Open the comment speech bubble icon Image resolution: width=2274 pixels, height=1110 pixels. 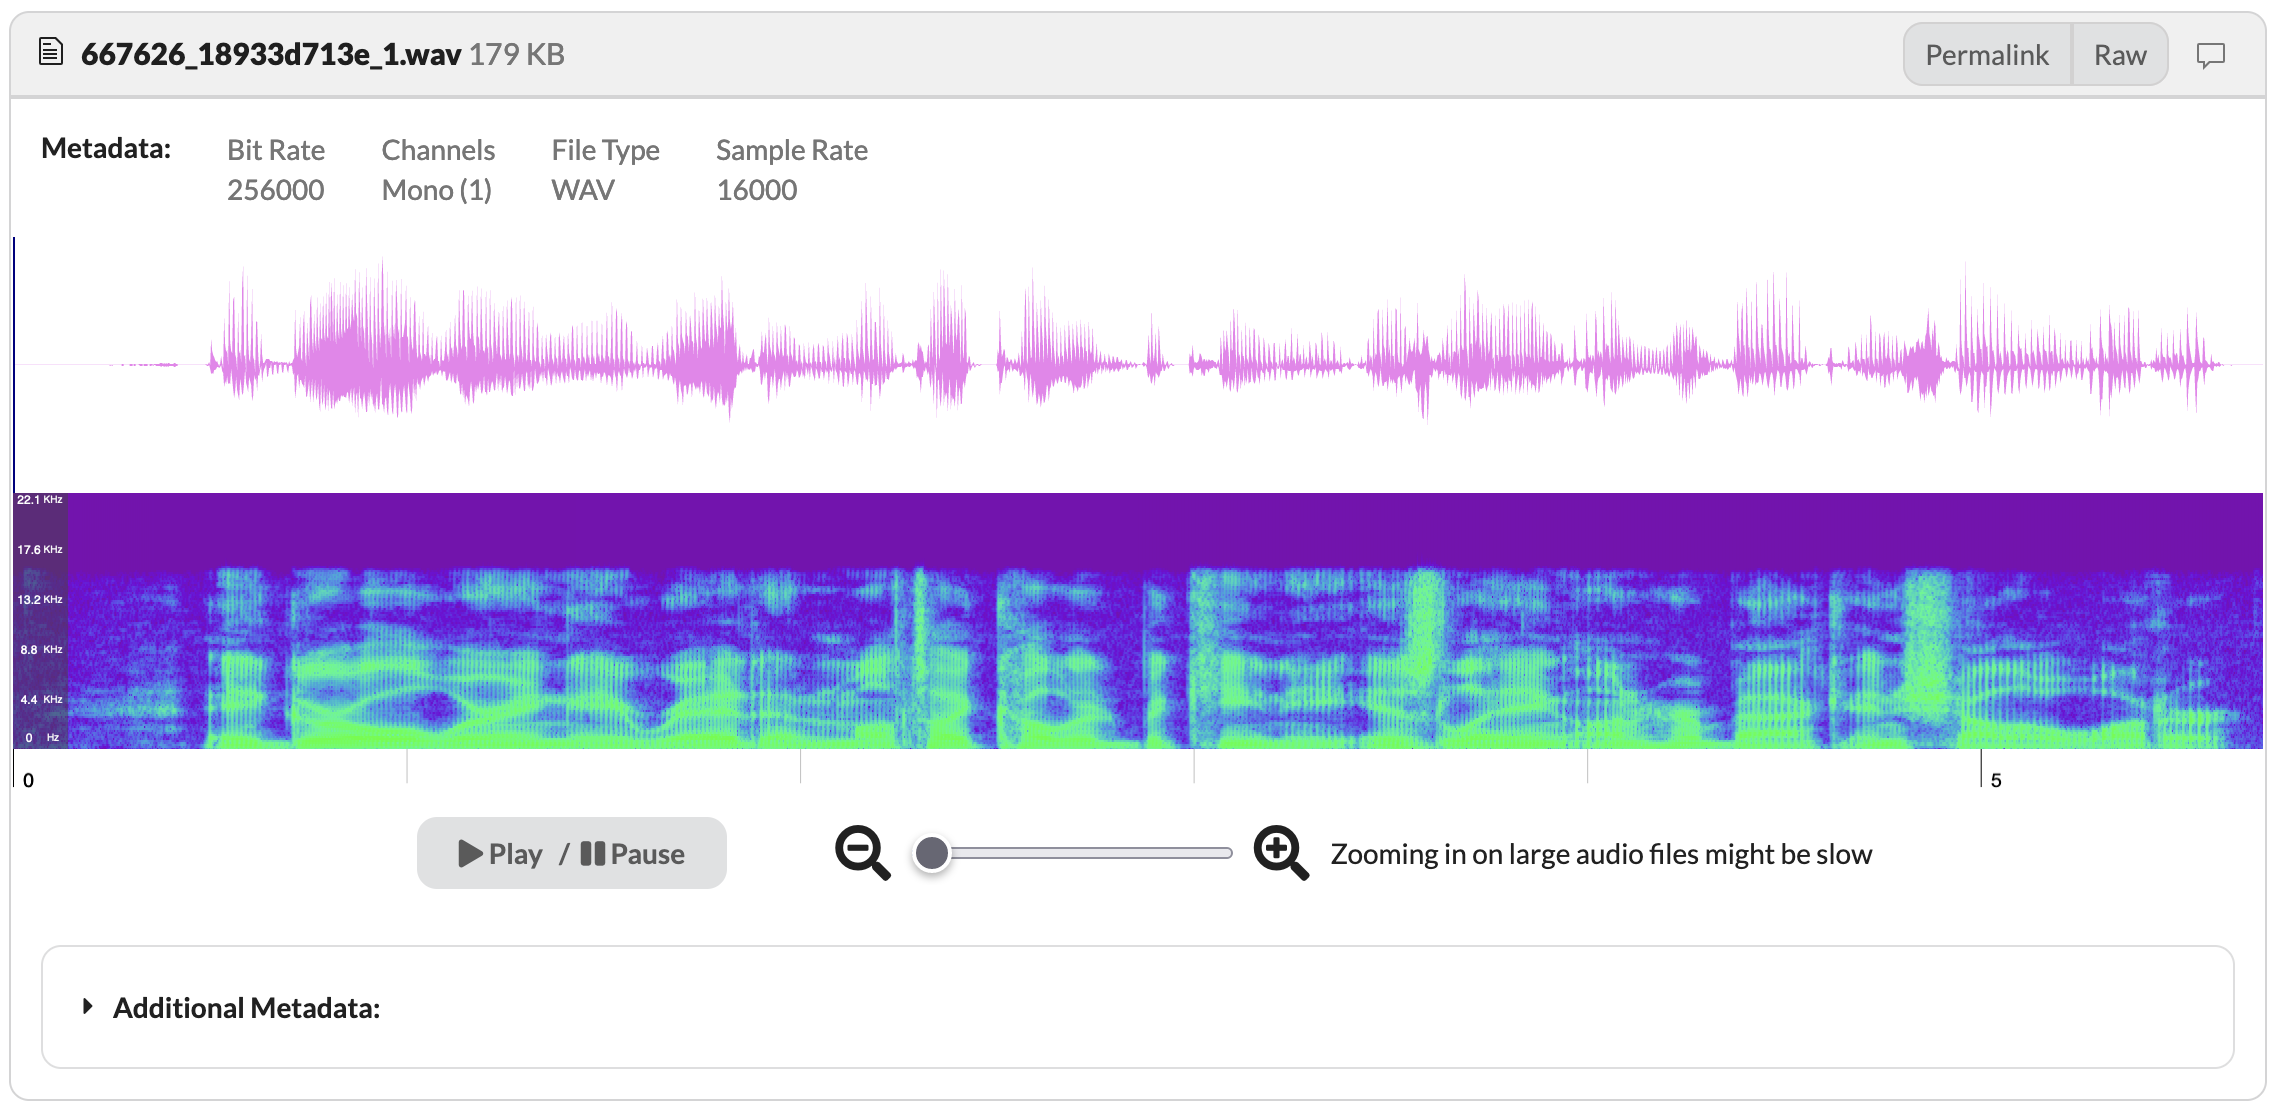2210,55
